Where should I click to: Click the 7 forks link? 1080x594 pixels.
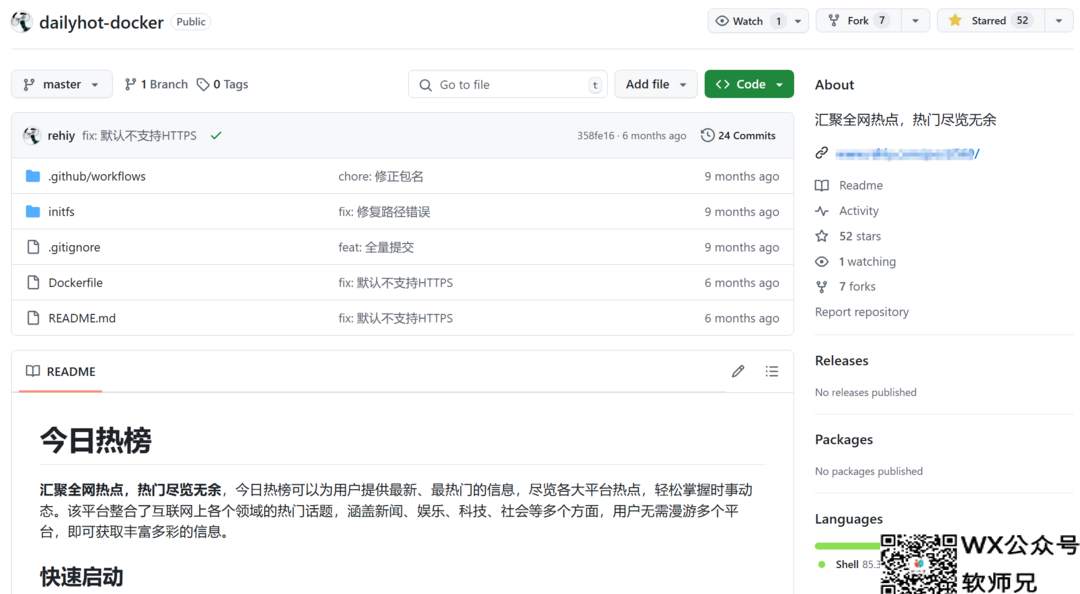tap(857, 287)
